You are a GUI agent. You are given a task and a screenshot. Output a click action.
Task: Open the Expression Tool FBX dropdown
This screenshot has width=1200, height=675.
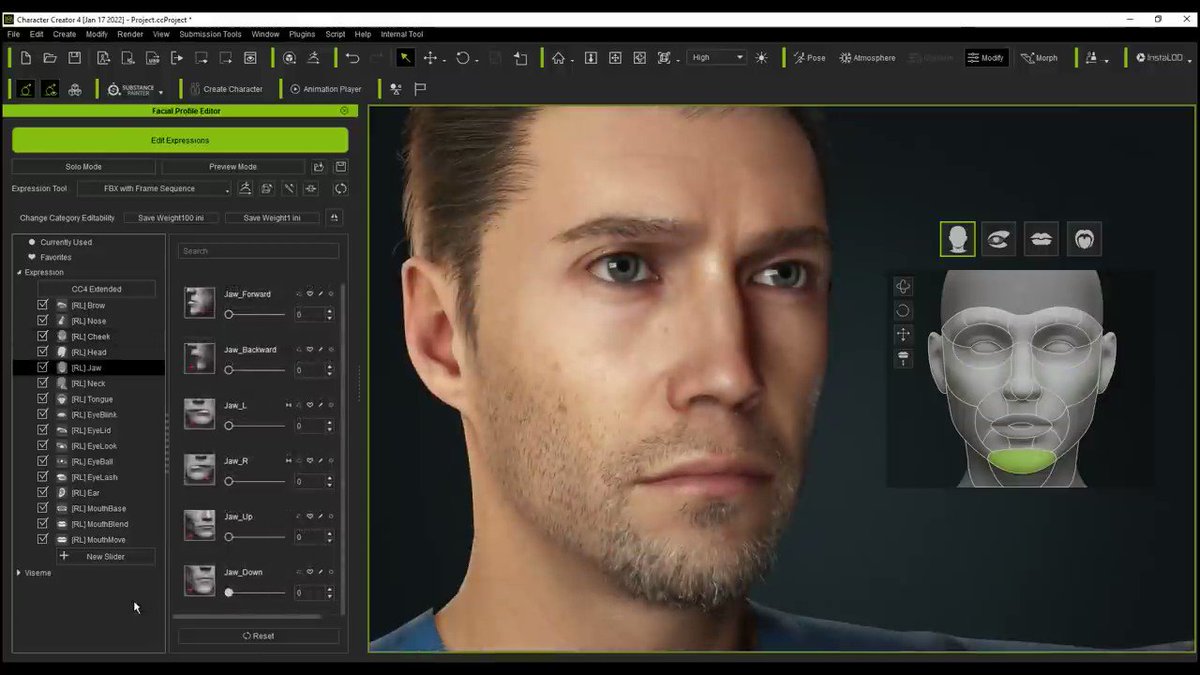click(154, 188)
